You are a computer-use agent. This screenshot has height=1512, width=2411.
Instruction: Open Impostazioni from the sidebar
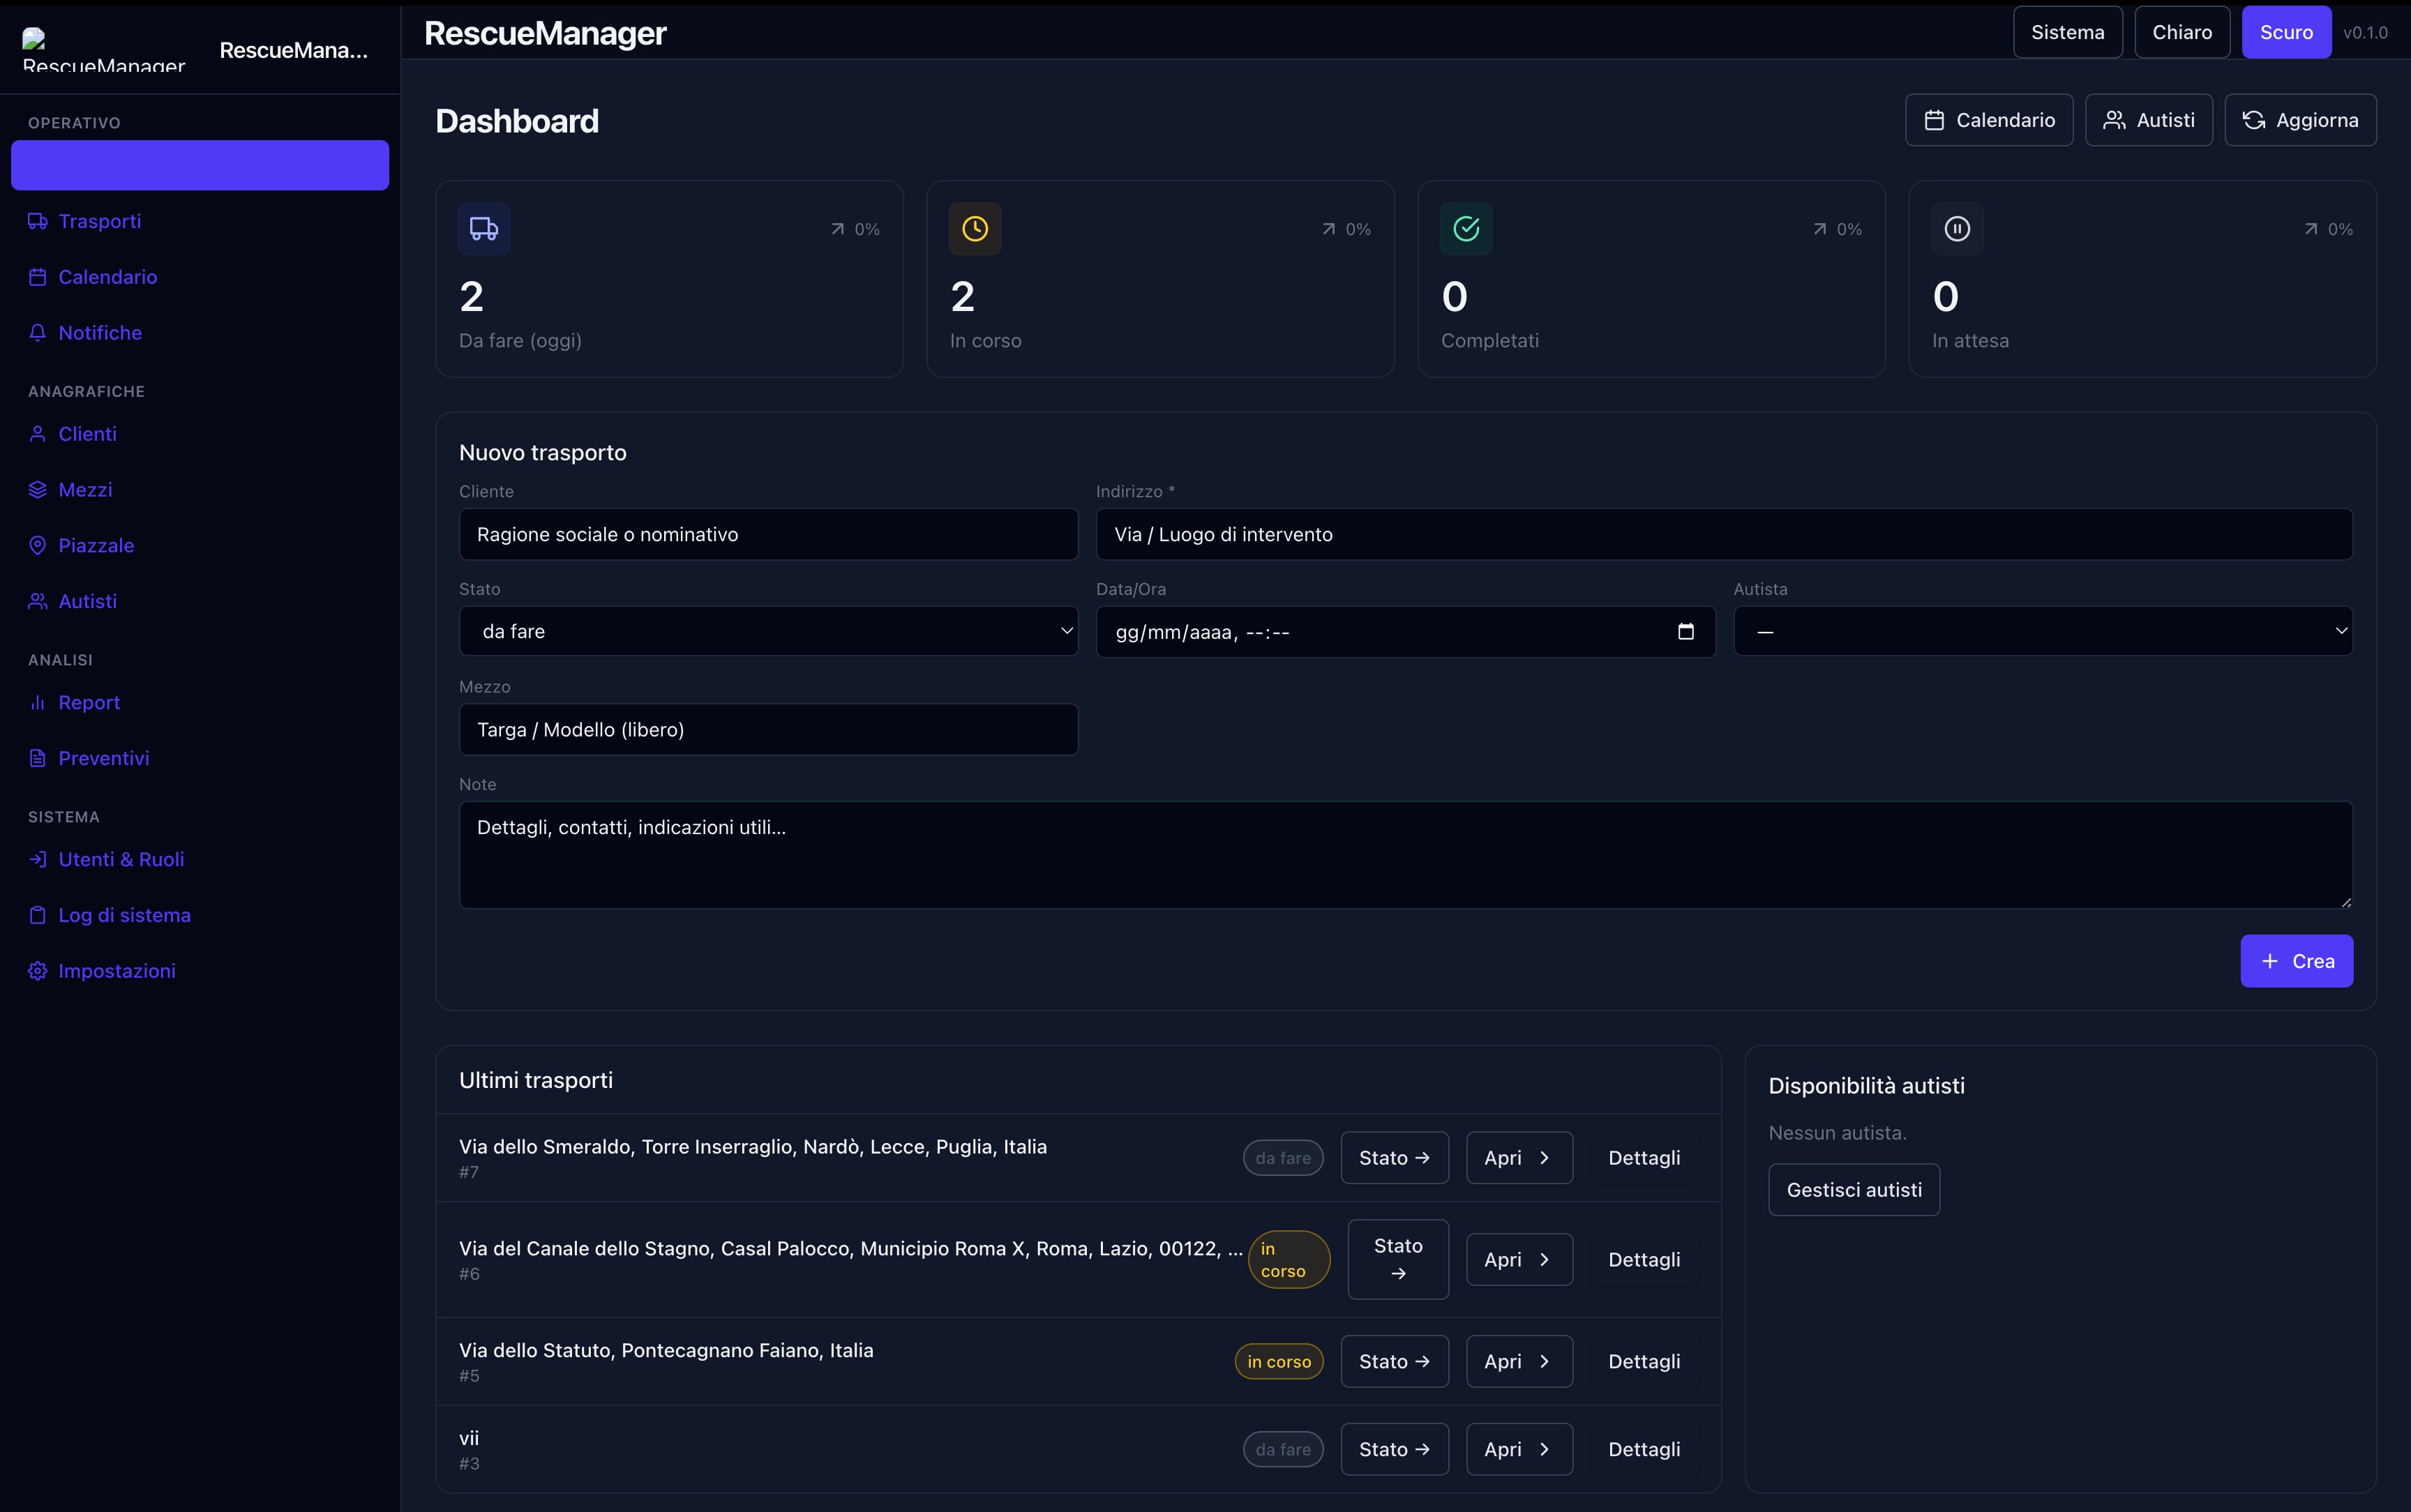pyautogui.click(x=117, y=971)
